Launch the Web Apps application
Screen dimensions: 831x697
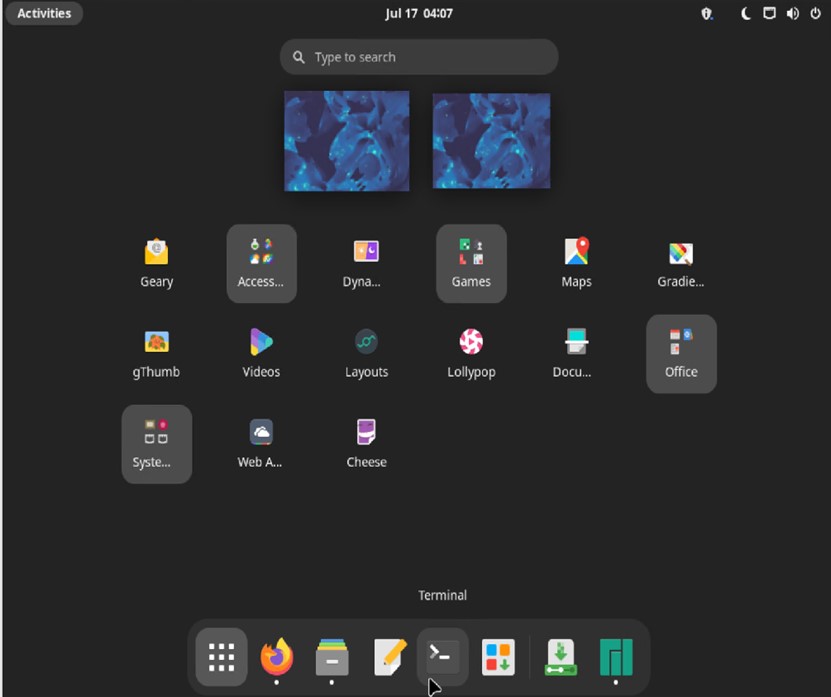point(261,444)
